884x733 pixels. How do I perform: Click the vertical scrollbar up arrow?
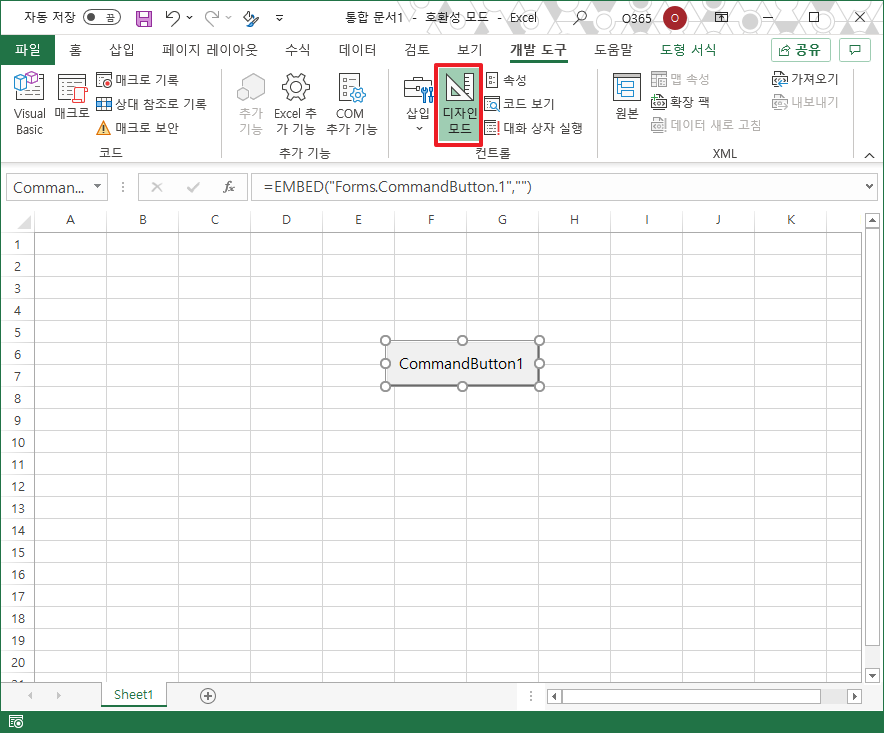coord(872,221)
